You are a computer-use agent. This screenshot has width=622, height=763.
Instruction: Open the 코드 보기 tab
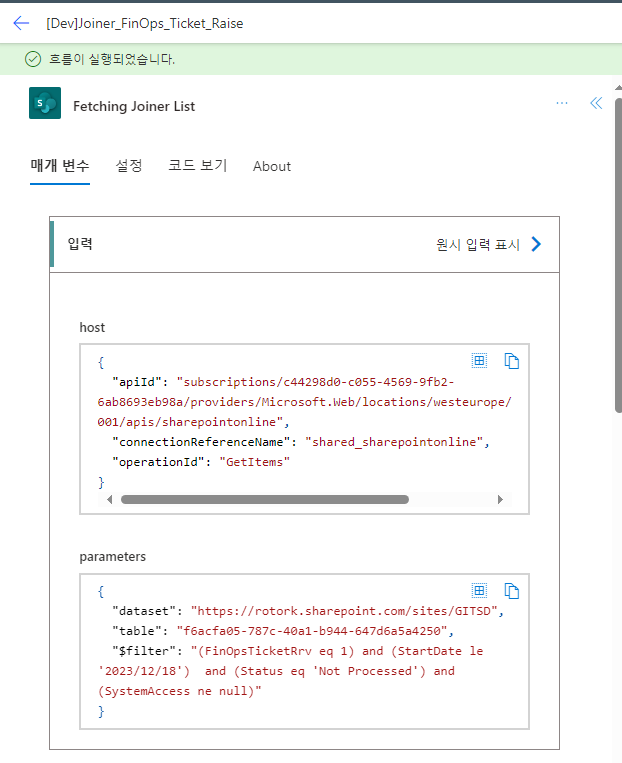tap(198, 166)
